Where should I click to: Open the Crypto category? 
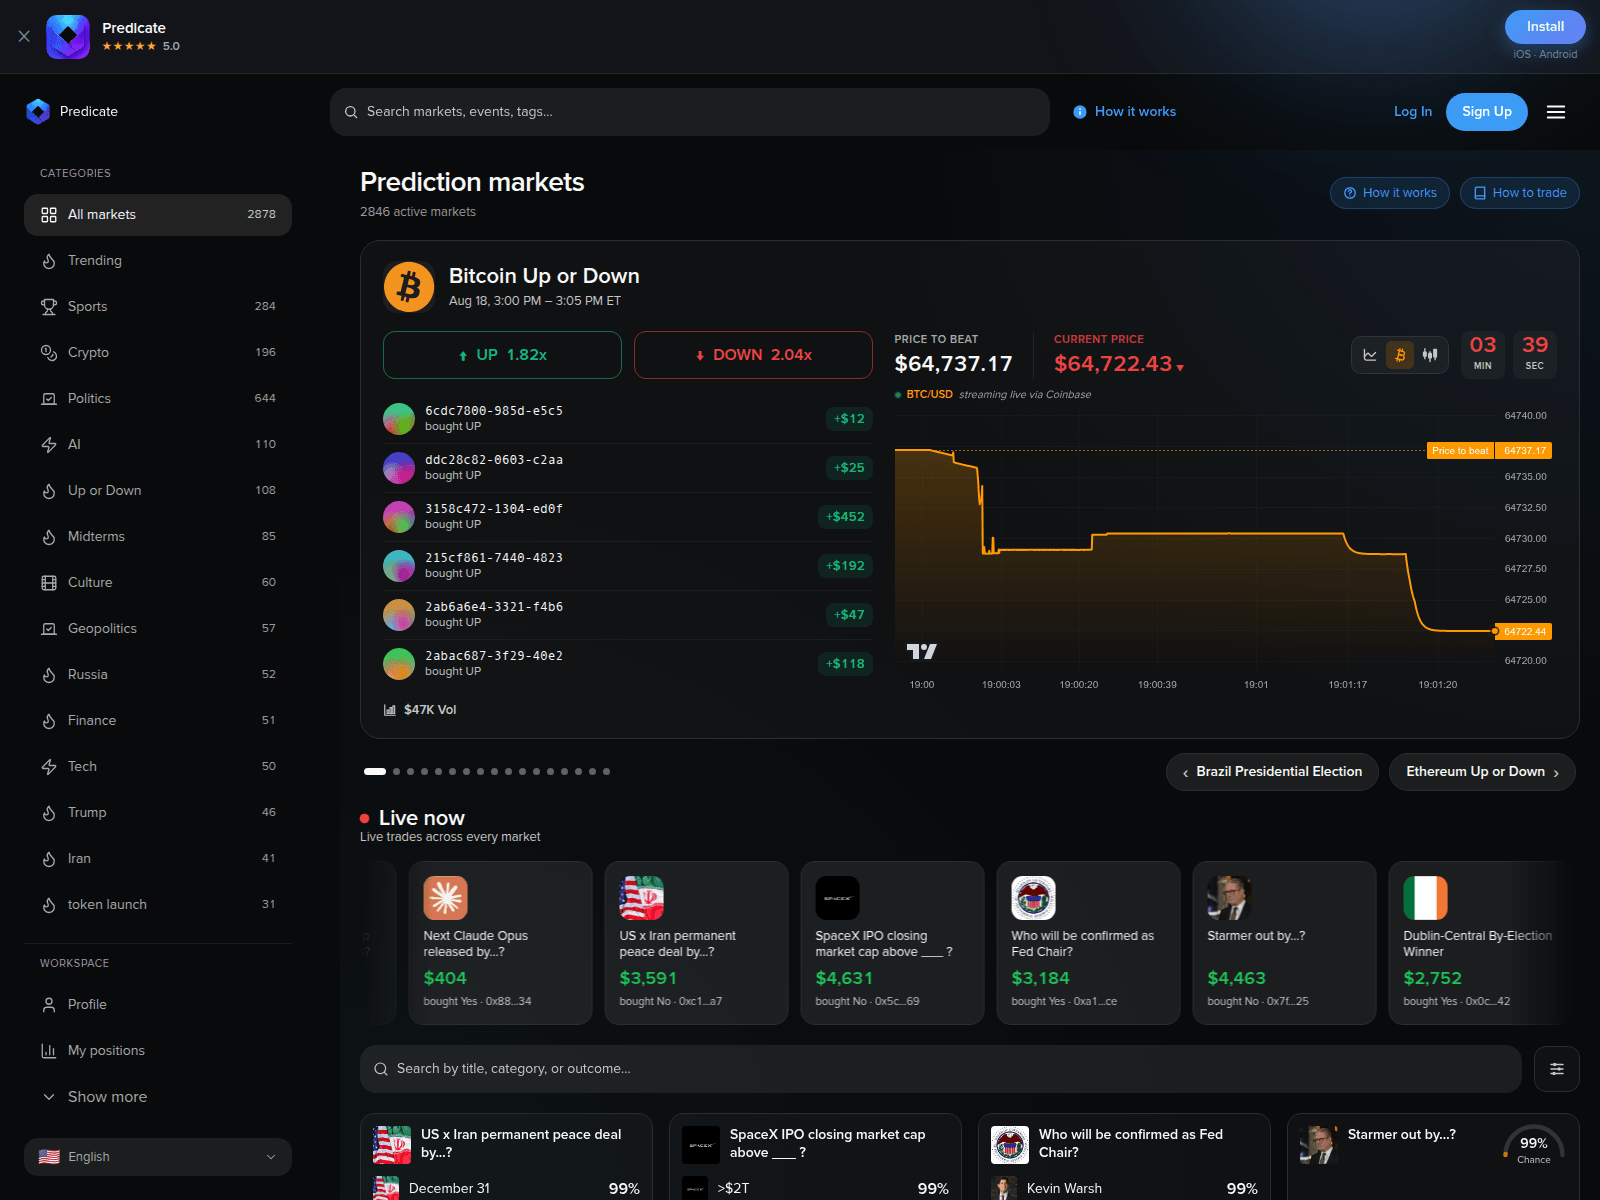[158, 353]
